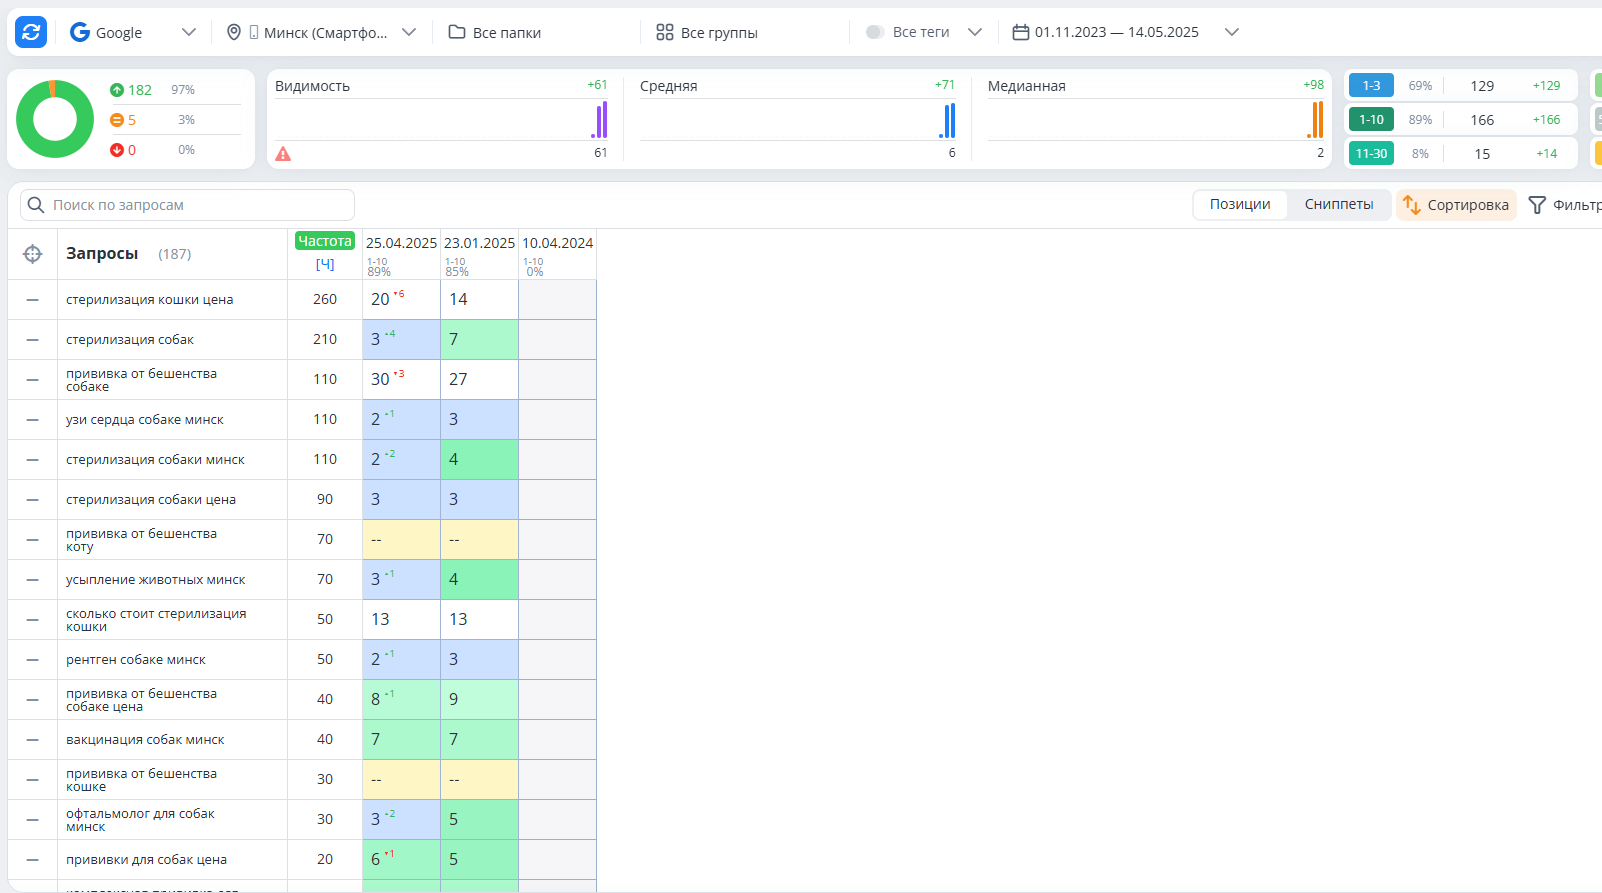Click position 13 under 25.04.2025
The width and height of the screenshot is (1602, 893).
click(380, 619)
